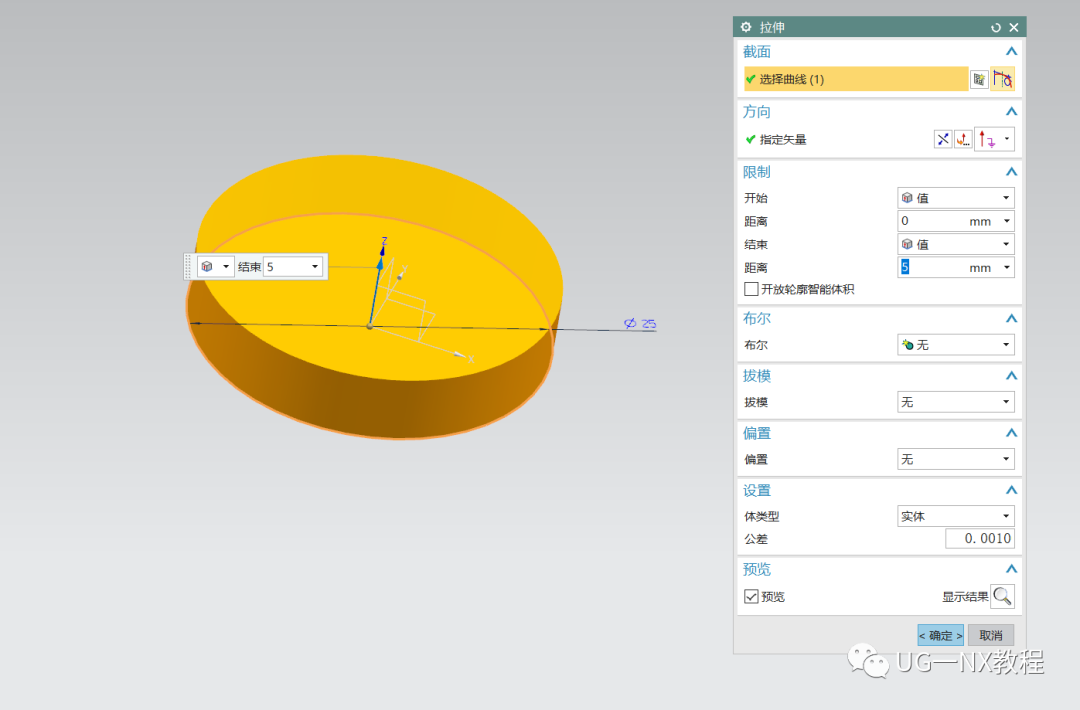Close the 拉伸 dialog
The height and width of the screenshot is (710, 1080).
1014,28
